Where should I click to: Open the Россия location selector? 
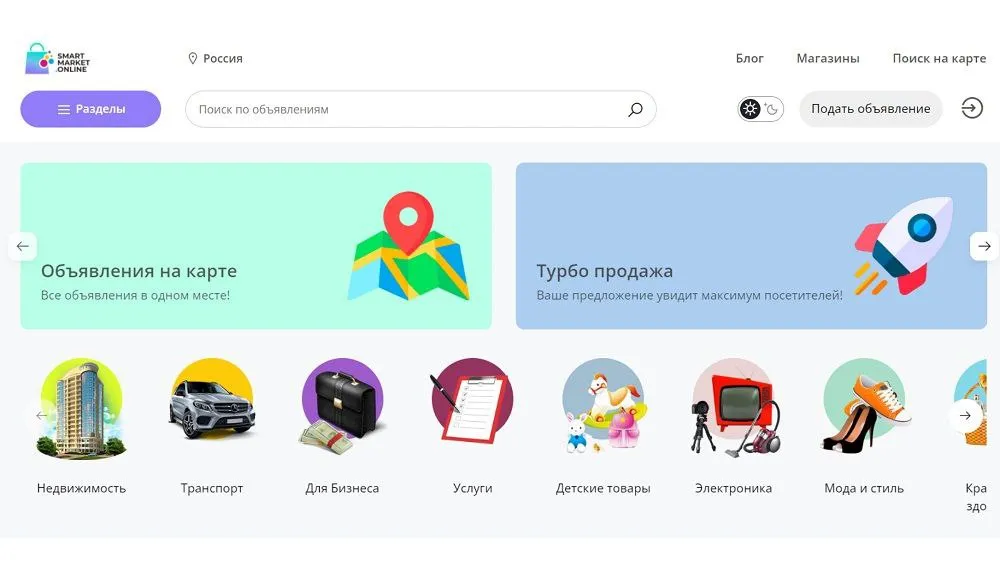pyautogui.click(x=215, y=58)
